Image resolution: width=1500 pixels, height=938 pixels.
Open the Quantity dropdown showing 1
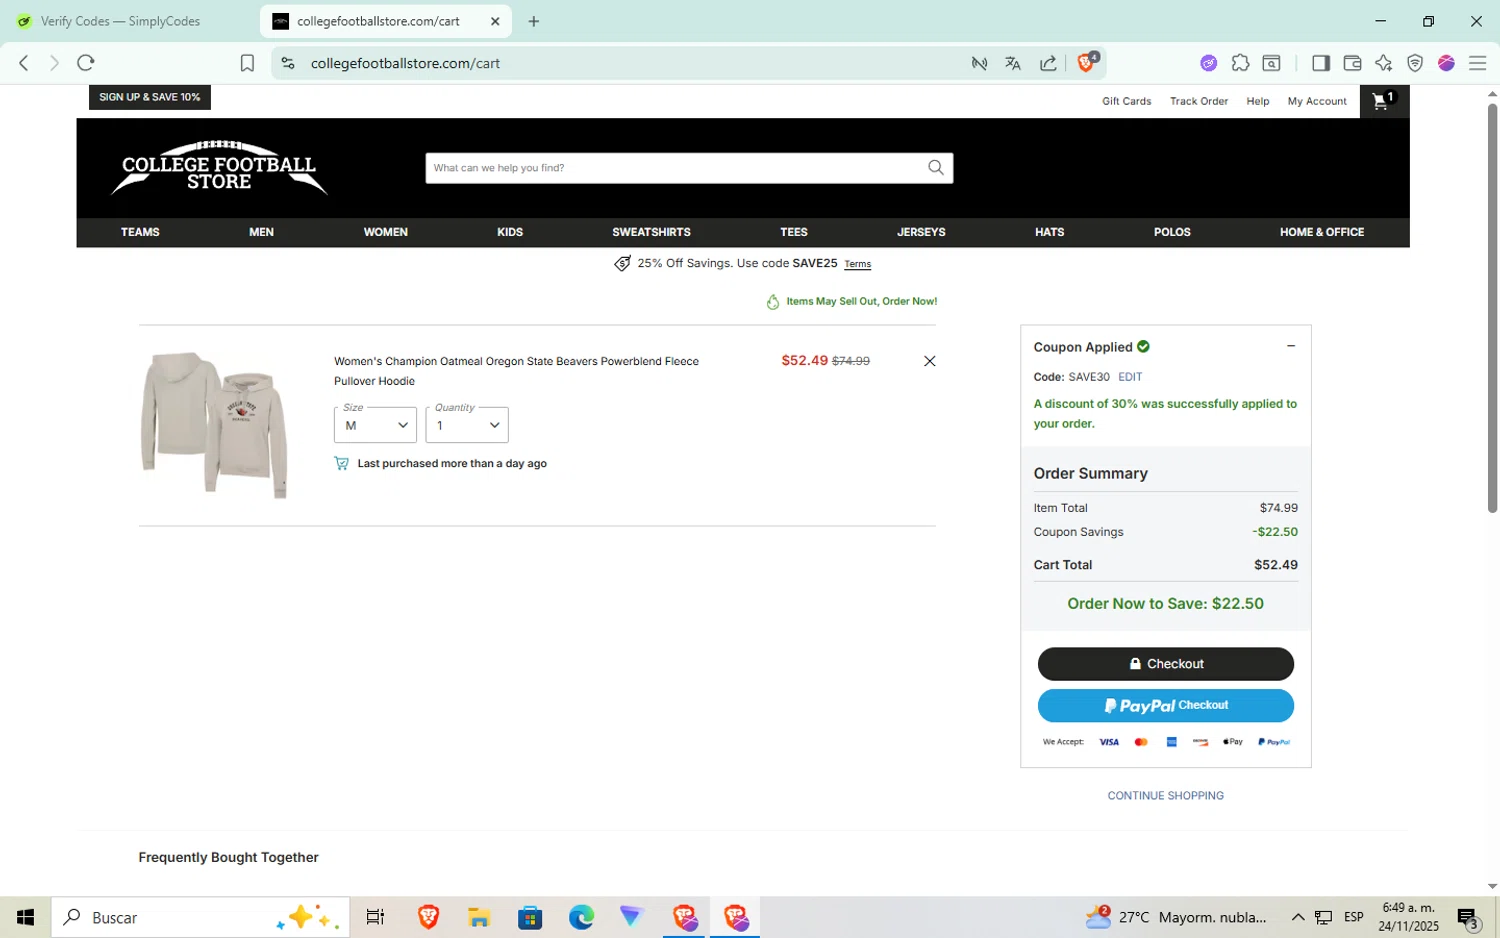[467, 425]
